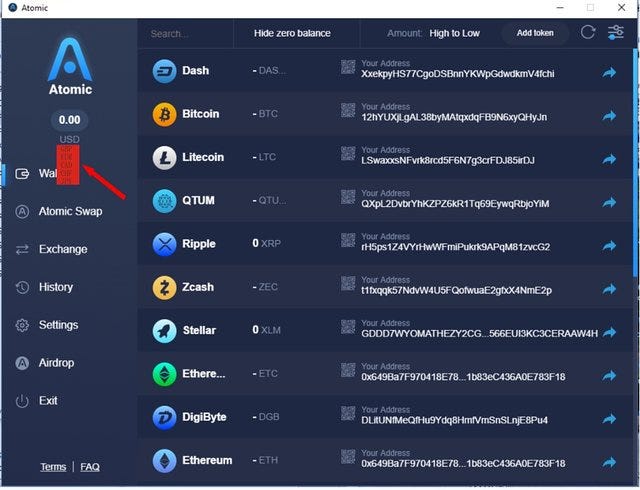Click the send arrow for Litecoin
The width and height of the screenshot is (640, 490).
pyautogui.click(x=609, y=159)
